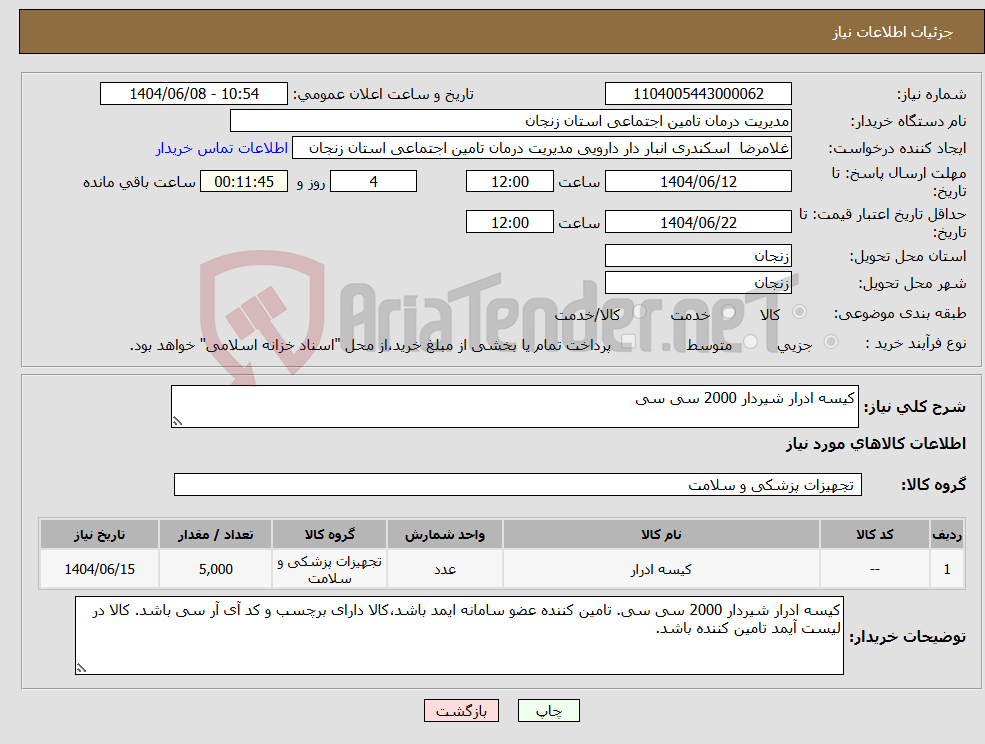Select the کالا/خدمت radio button

(639, 312)
